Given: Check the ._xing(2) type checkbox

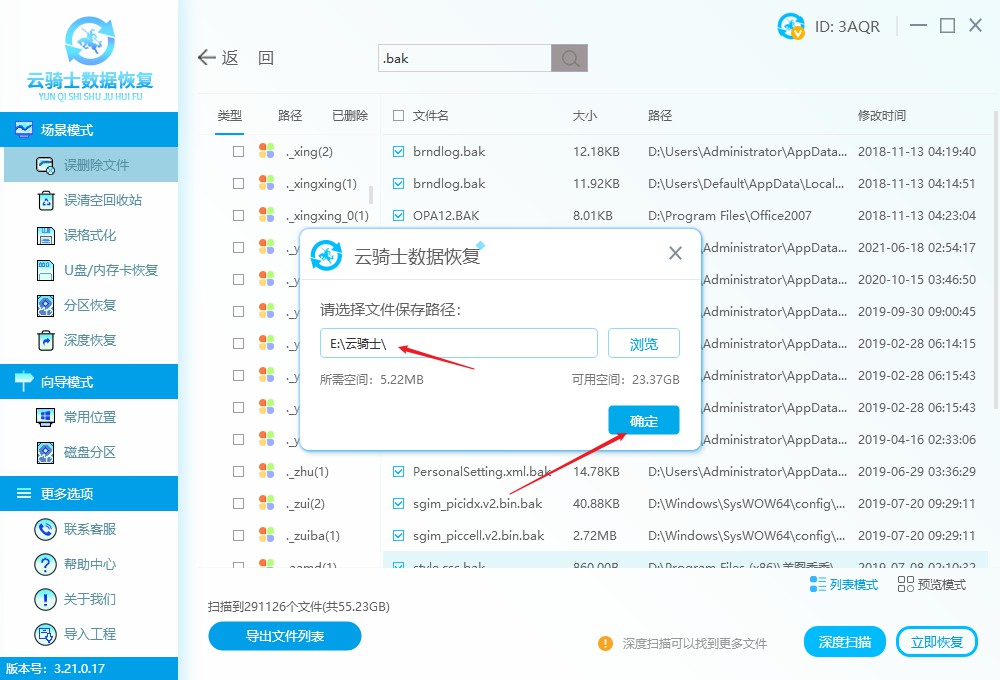Looking at the screenshot, I should pos(239,152).
